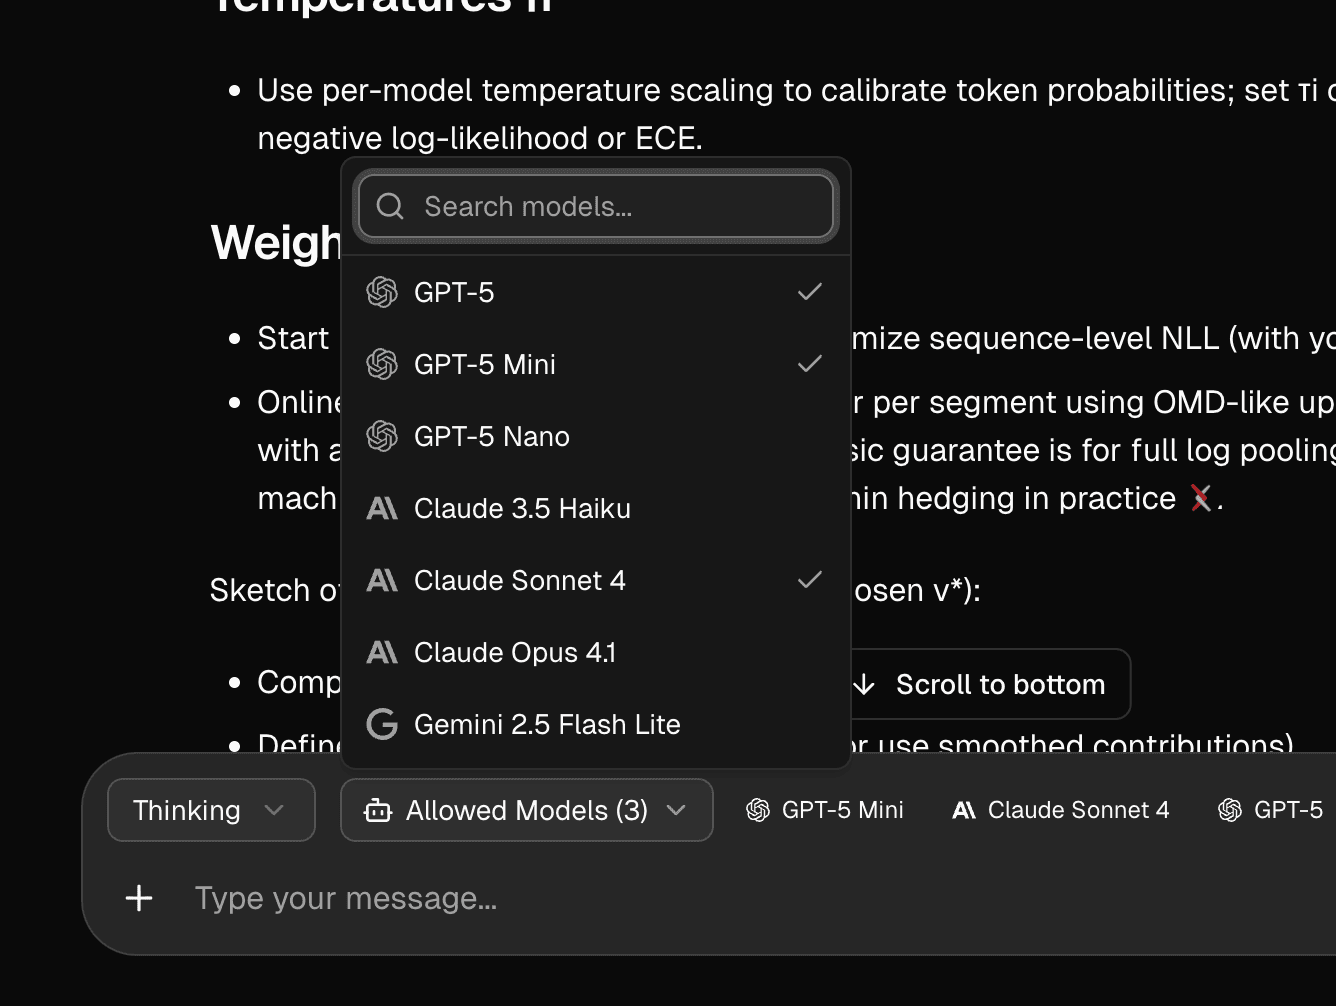1336x1006 pixels.
Task: Open the Thinking dropdown
Action: tap(210, 810)
